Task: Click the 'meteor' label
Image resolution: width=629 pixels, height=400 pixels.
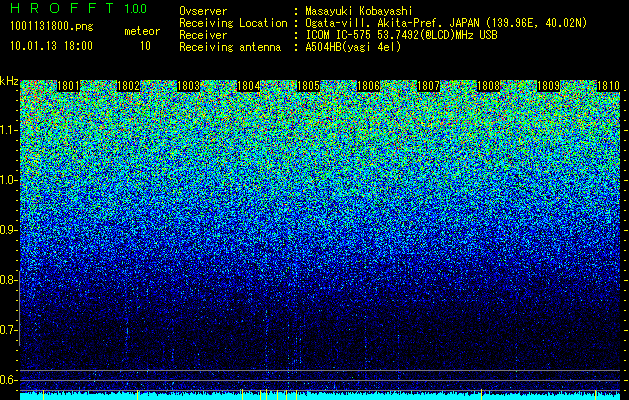Action: click(x=142, y=31)
